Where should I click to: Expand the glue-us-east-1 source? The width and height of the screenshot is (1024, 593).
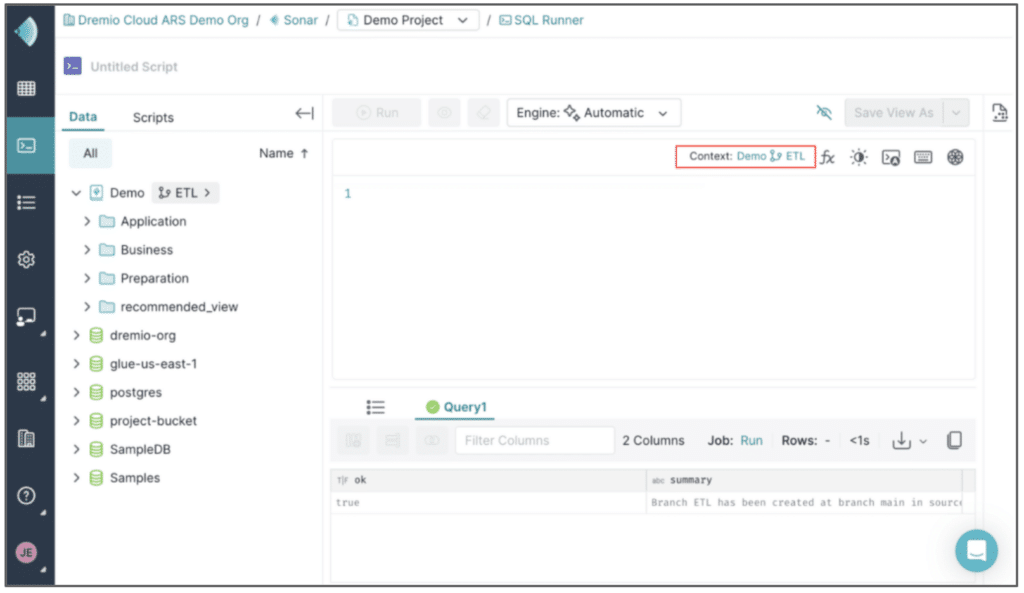pos(76,364)
